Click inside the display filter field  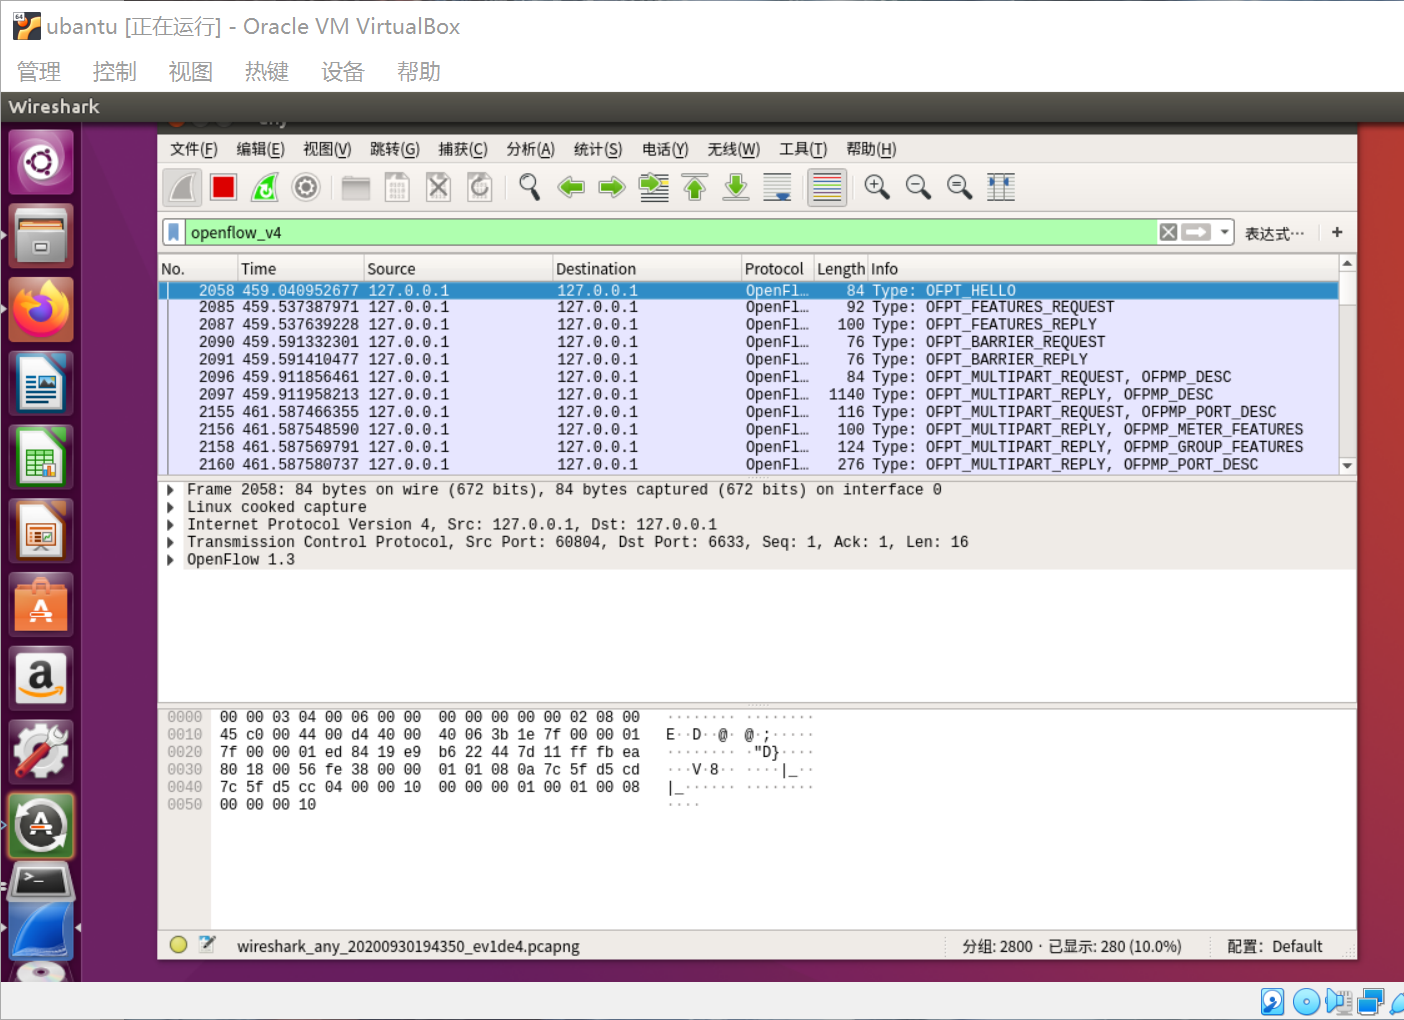click(670, 232)
